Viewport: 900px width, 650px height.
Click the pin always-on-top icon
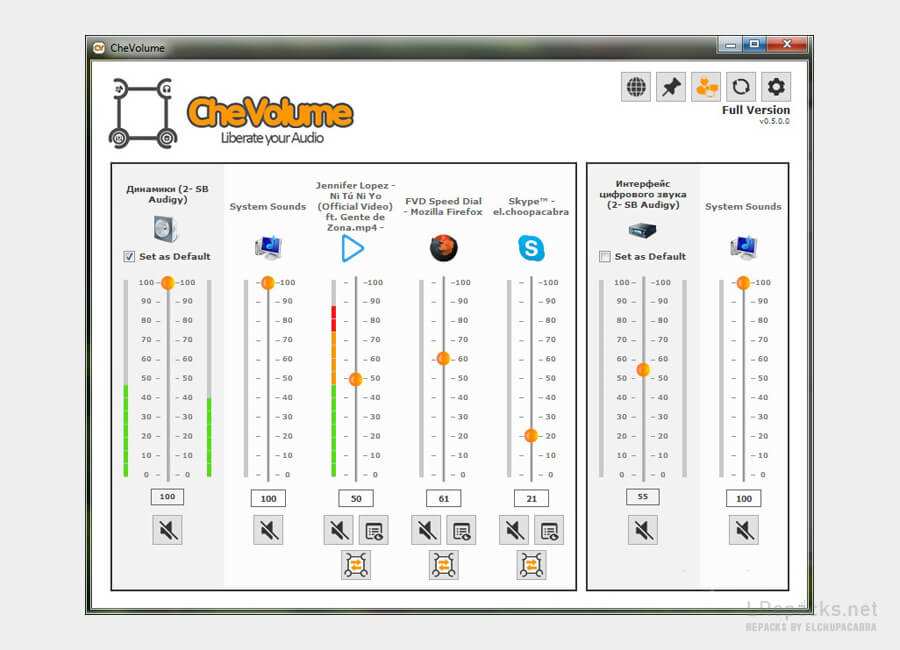point(671,87)
